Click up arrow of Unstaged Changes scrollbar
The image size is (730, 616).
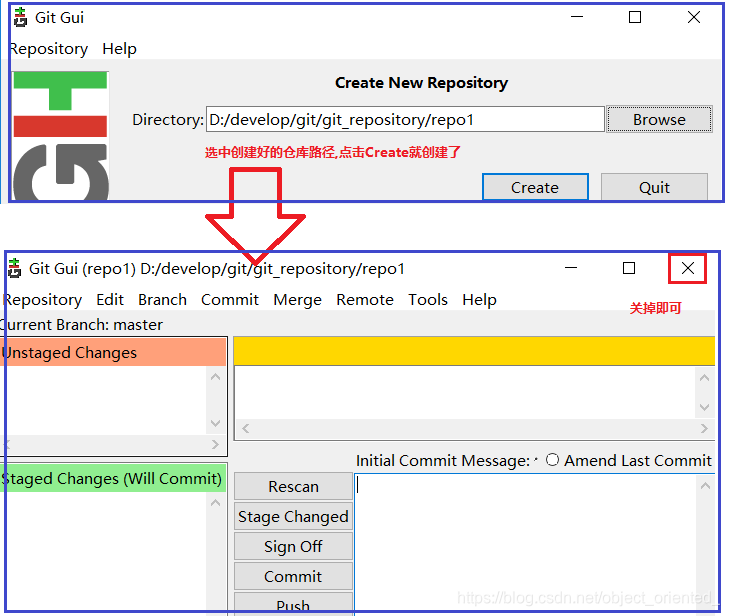[215, 377]
